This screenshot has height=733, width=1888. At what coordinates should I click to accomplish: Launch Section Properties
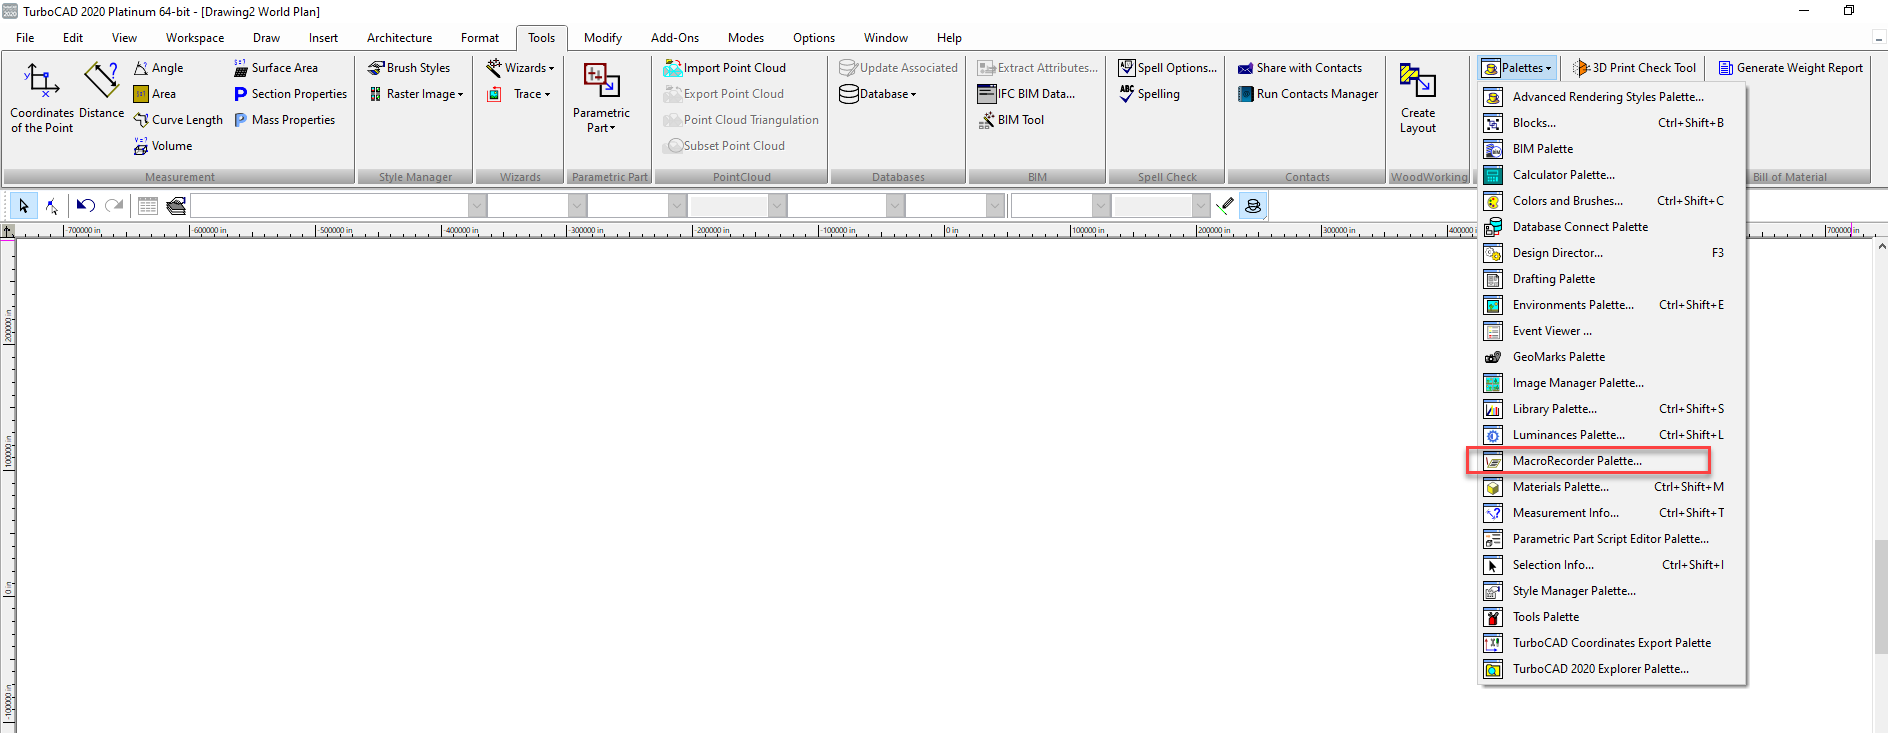coord(291,94)
